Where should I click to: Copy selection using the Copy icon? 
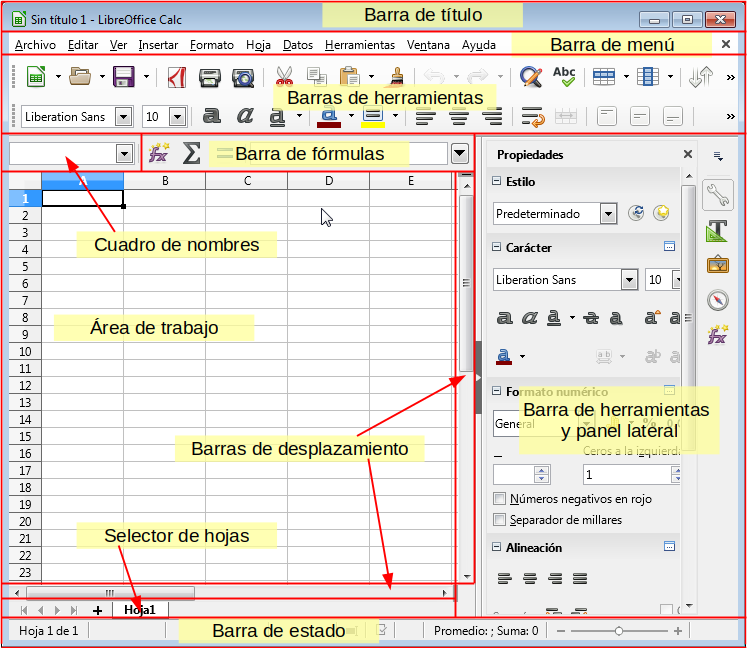pos(317,76)
